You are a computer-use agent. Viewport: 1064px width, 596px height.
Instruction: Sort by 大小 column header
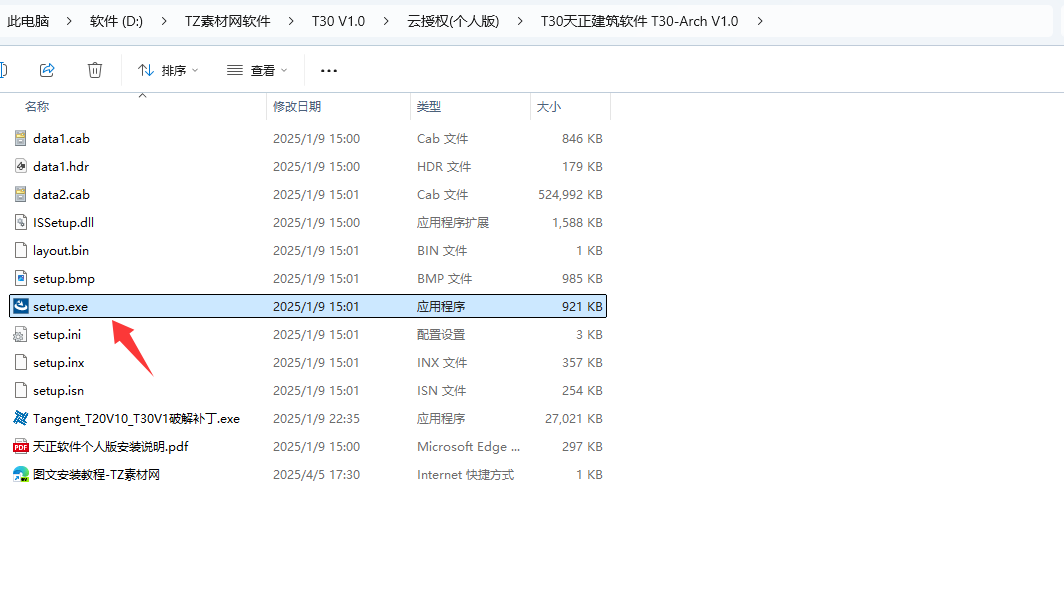coord(549,107)
